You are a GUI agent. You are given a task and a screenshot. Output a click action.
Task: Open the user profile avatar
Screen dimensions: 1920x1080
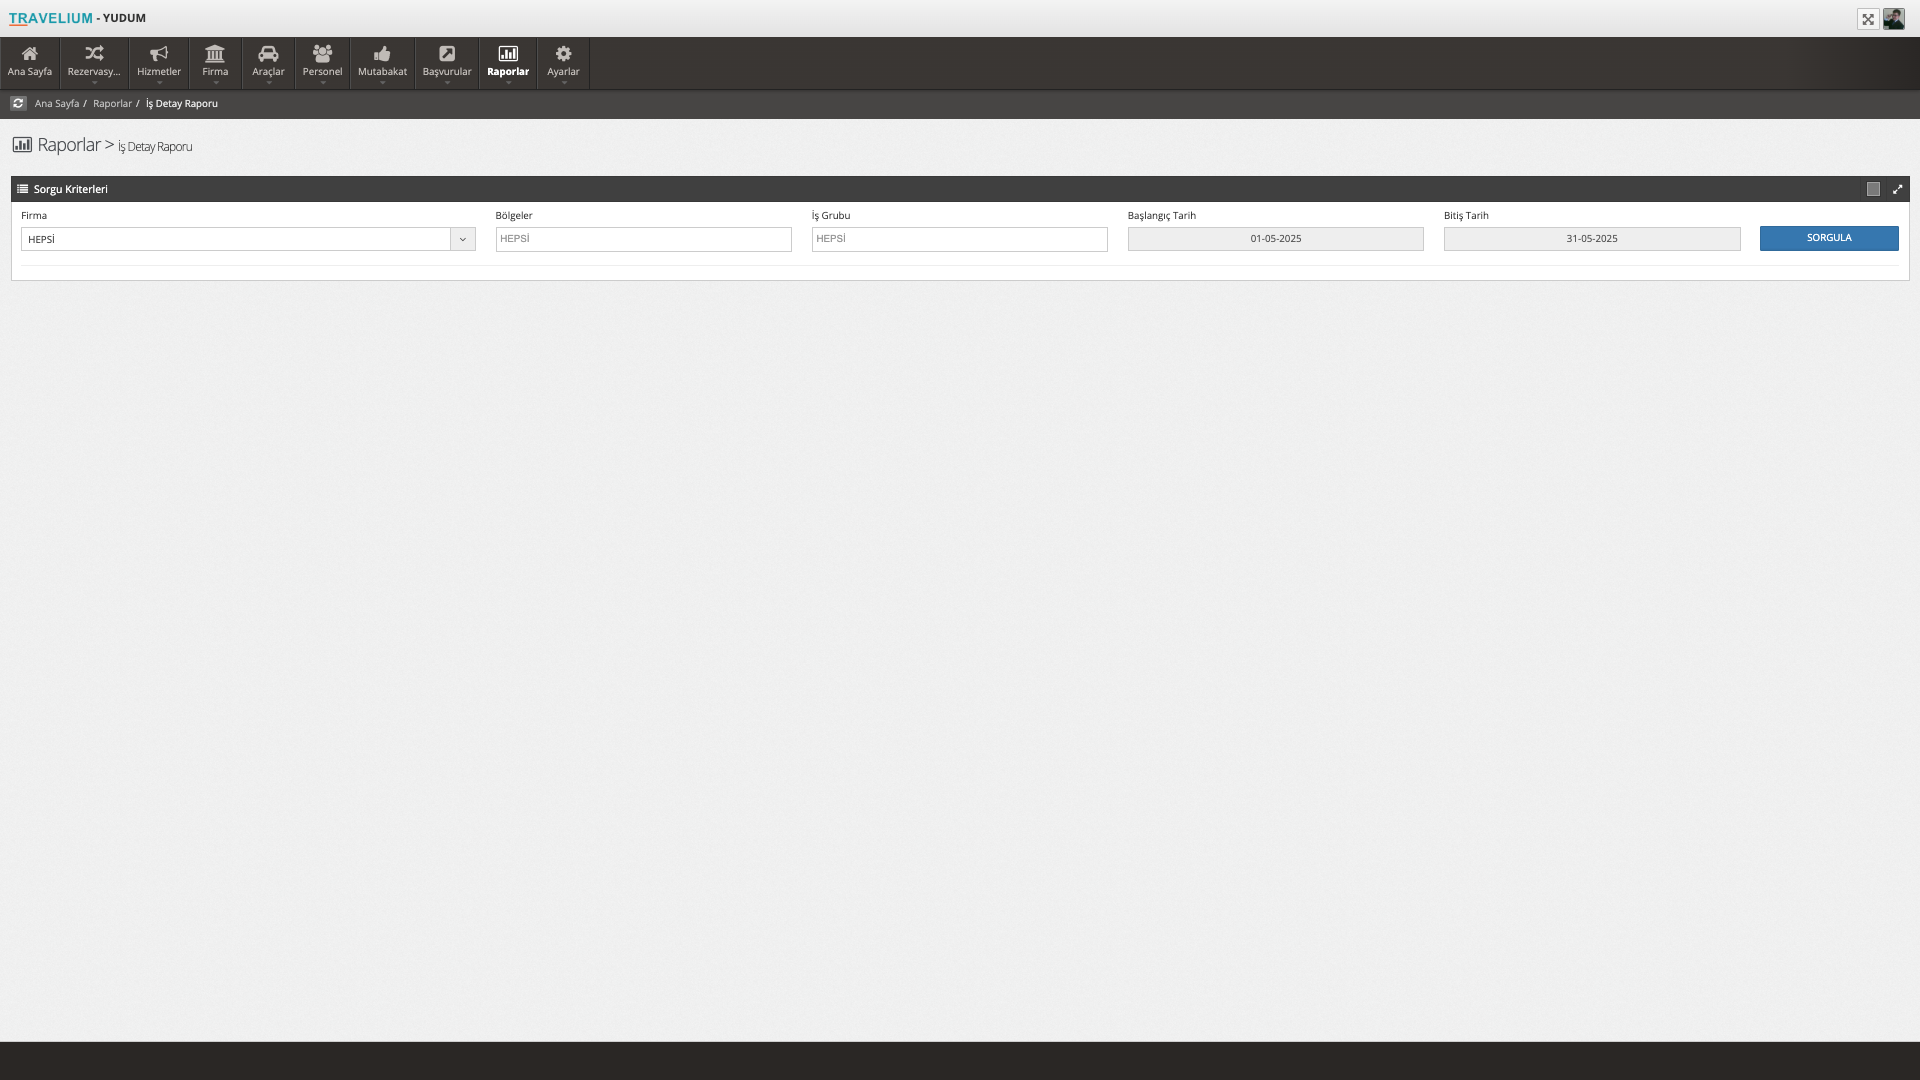pyautogui.click(x=1894, y=19)
